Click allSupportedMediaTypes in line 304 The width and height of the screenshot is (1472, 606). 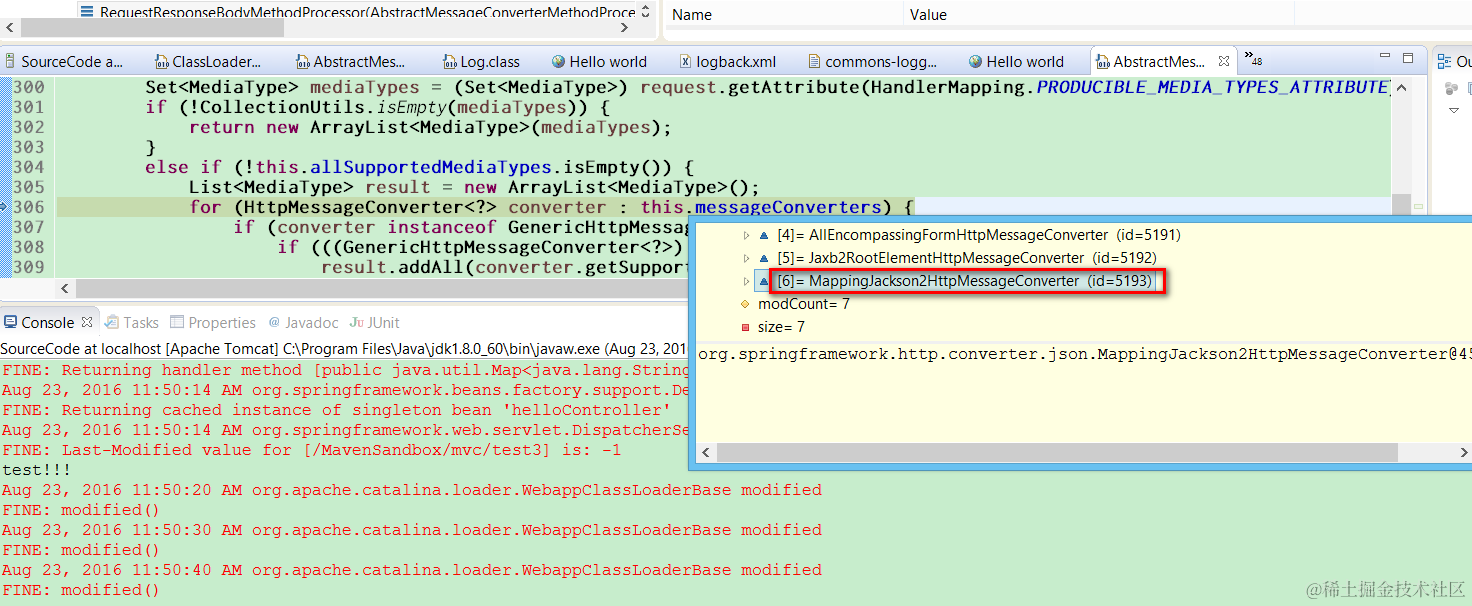click(x=431, y=167)
